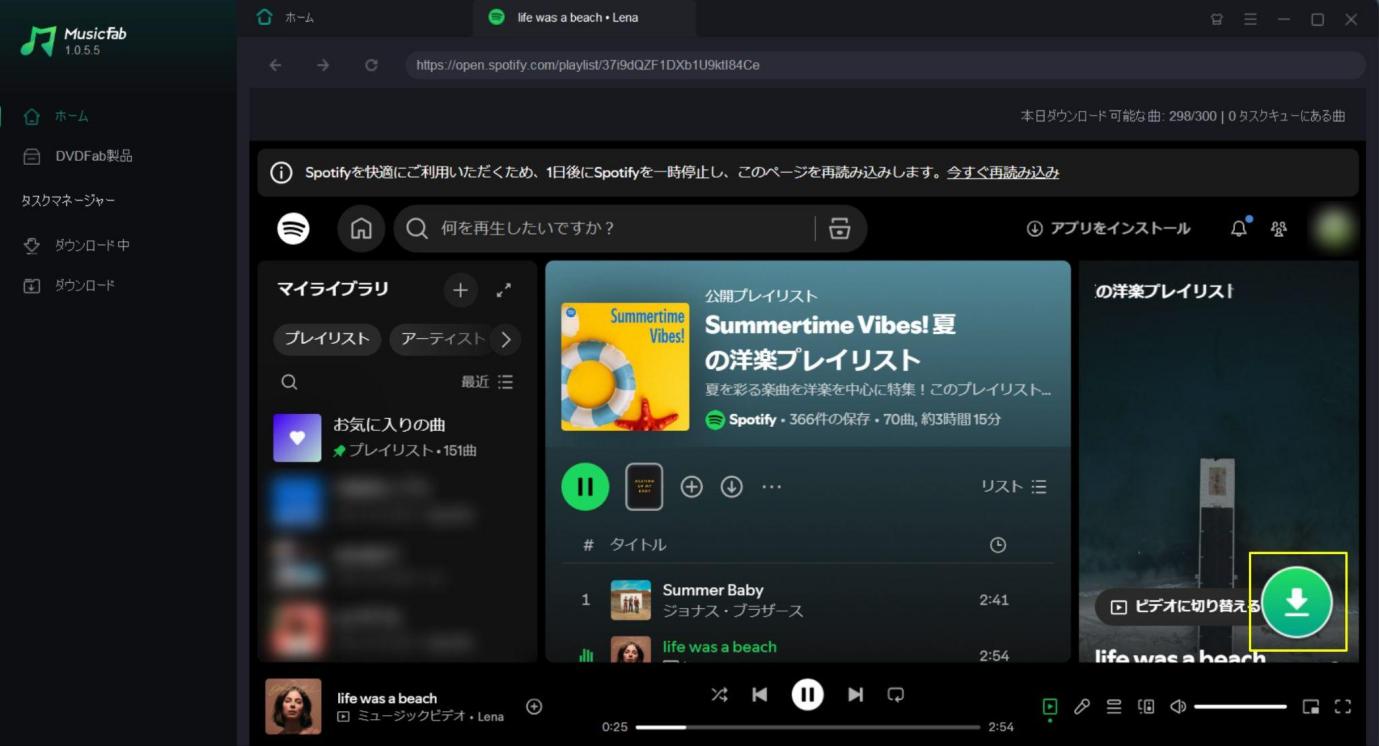
Task: Open the browse icon in search bar
Action: click(839, 229)
